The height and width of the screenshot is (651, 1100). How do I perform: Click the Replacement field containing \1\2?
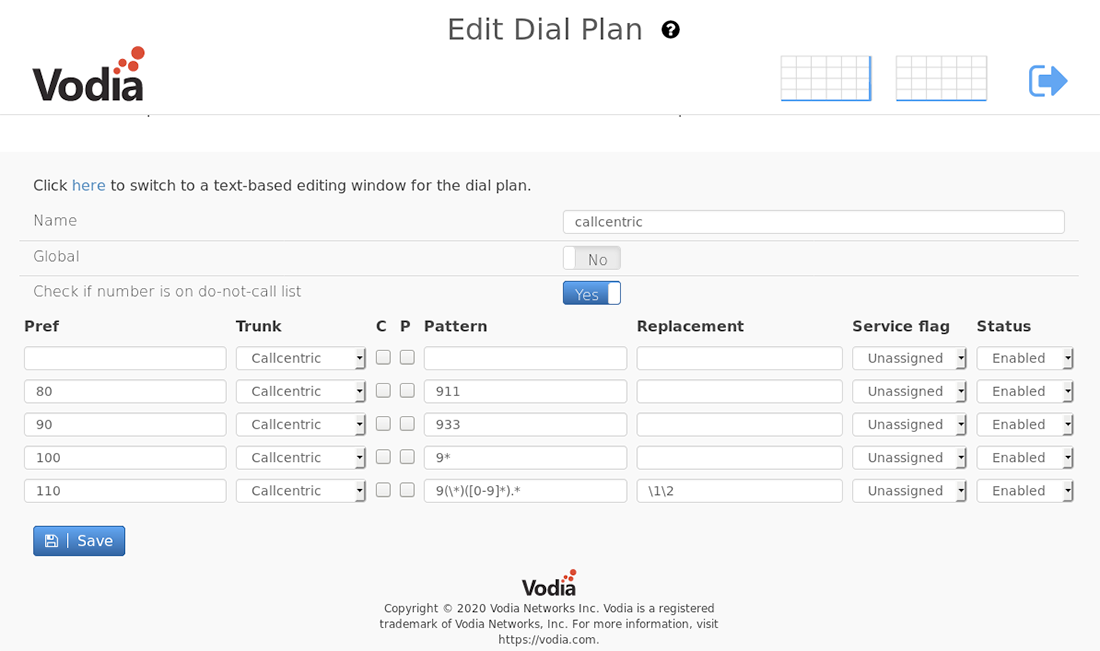[739, 491]
